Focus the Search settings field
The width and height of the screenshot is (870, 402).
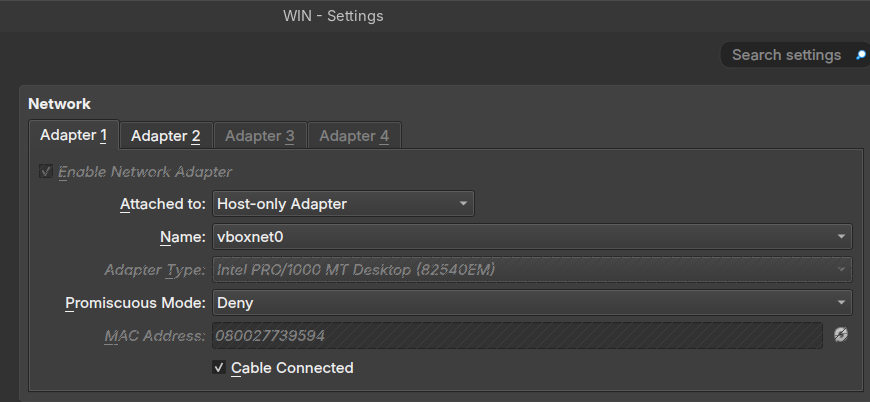tap(786, 55)
